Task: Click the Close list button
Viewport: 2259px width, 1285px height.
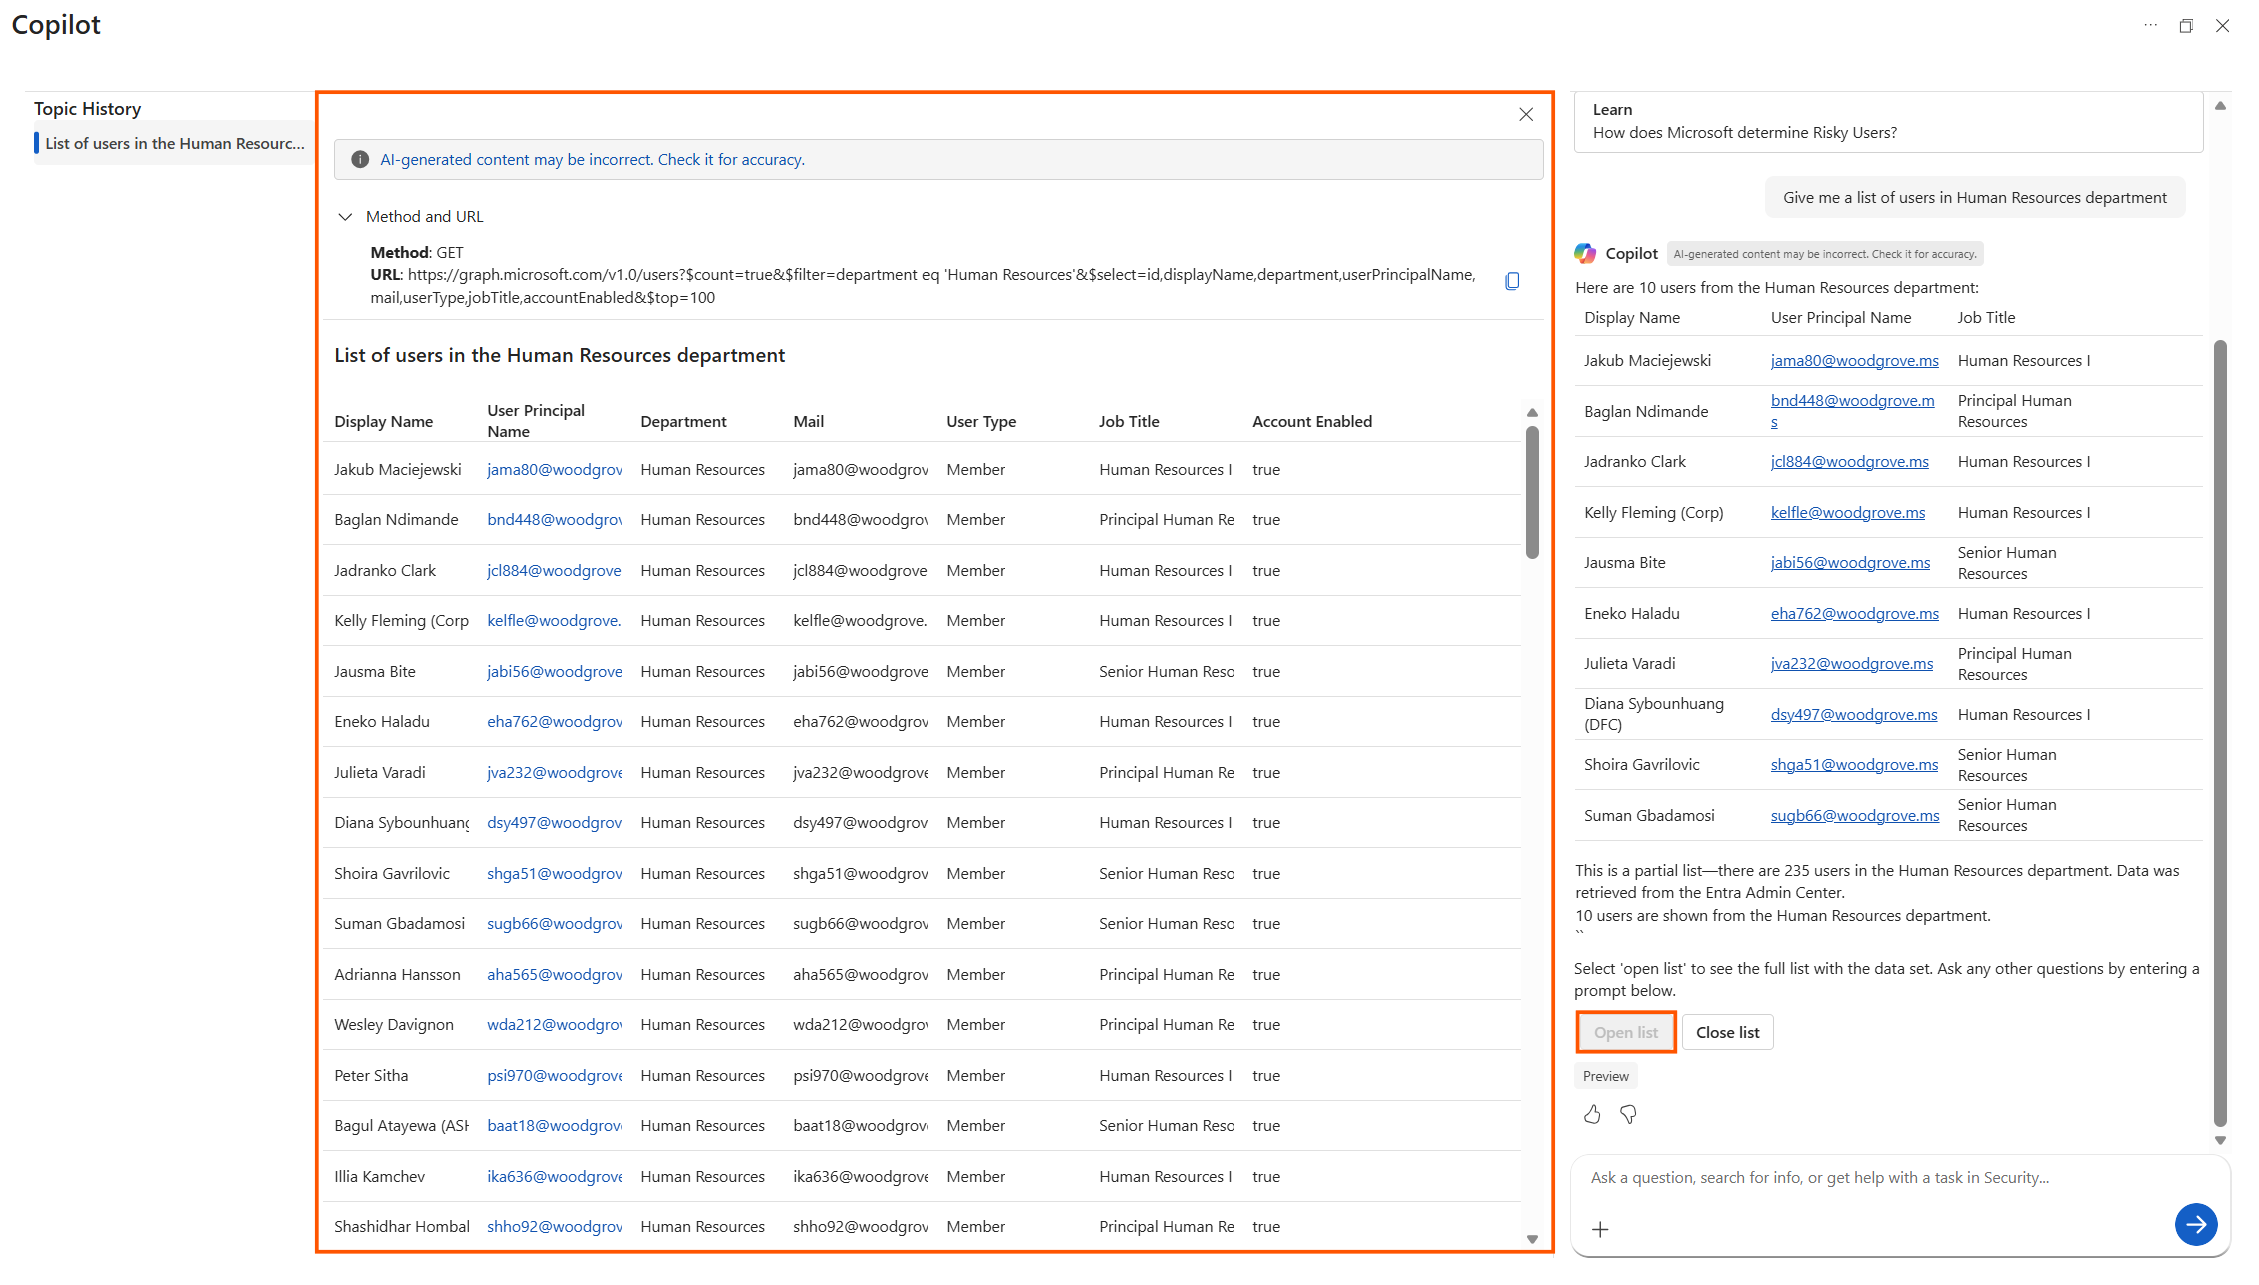Action: (1727, 1032)
